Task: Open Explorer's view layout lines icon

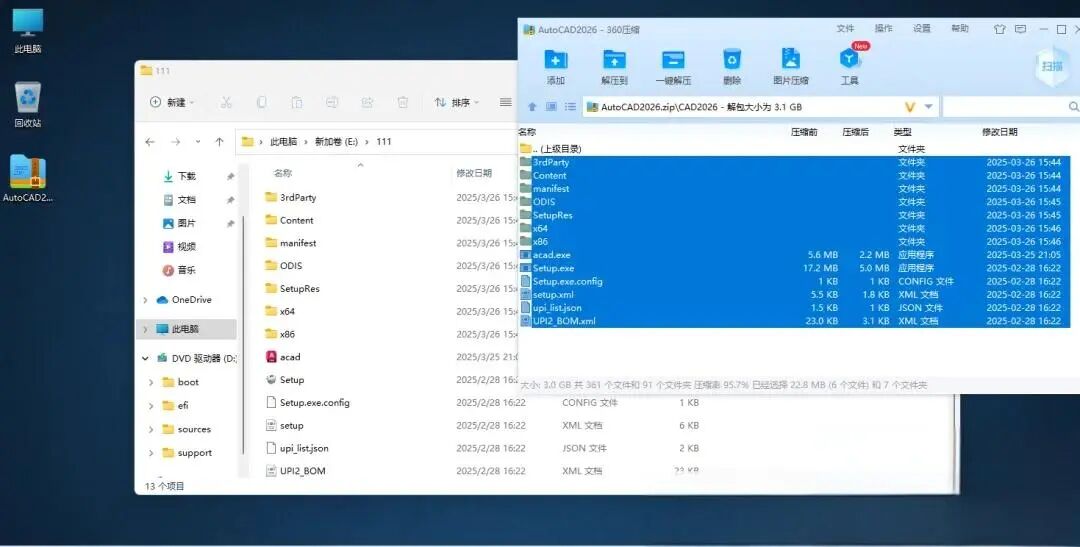Action: coord(506,102)
